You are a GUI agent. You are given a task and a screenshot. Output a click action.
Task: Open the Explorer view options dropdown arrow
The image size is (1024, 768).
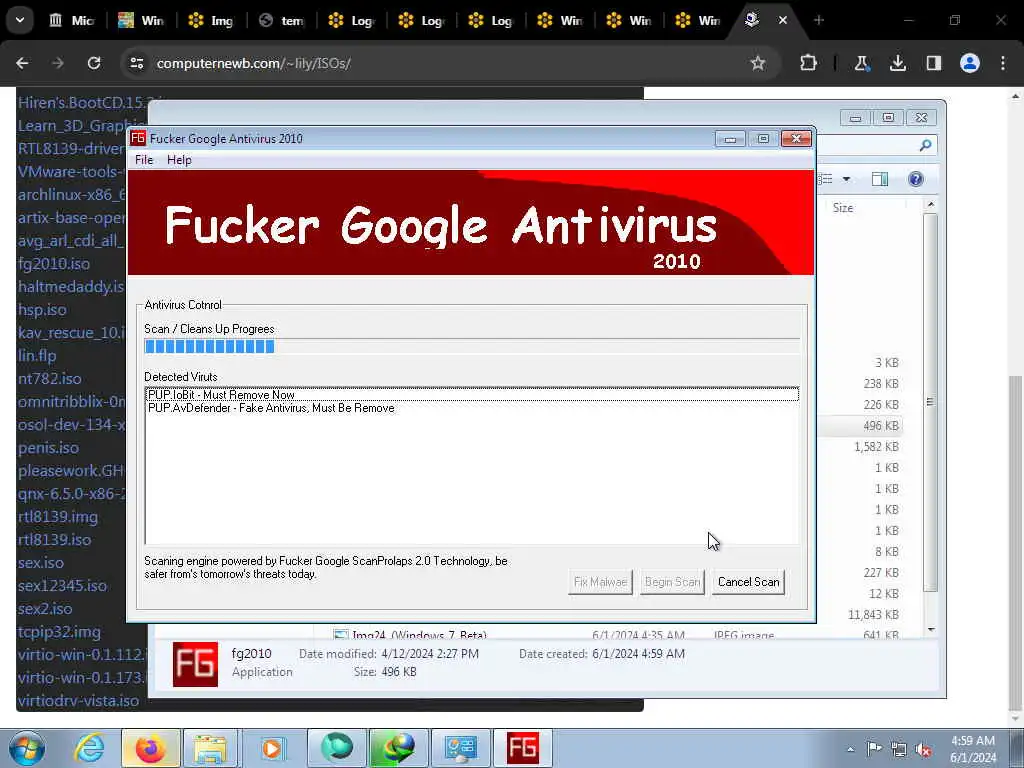846,179
